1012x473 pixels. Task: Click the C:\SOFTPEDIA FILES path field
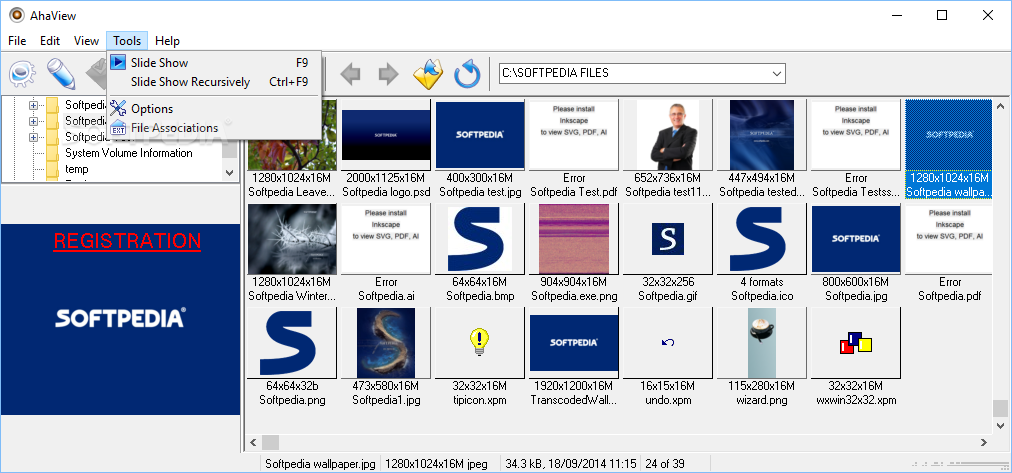tap(634, 74)
